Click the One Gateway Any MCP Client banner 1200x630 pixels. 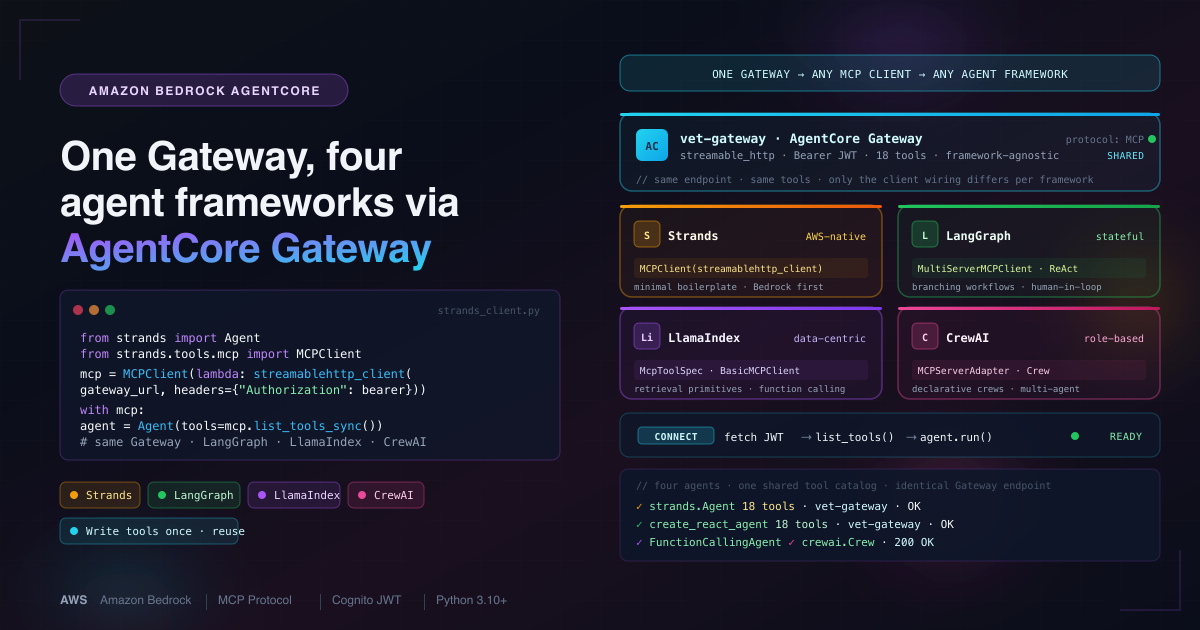tap(890, 74)
